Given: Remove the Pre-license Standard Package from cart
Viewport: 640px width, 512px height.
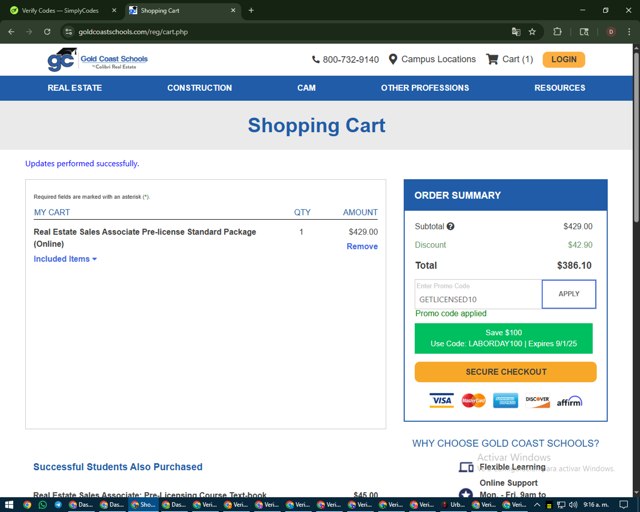Looking at the screenshot, I should (362, 246).
